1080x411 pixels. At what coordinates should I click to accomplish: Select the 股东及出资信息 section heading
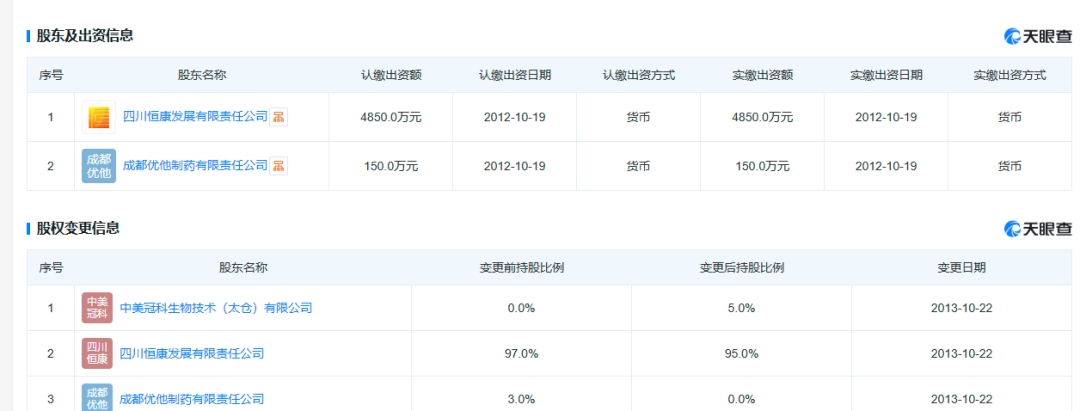click(x=85, y=35)
